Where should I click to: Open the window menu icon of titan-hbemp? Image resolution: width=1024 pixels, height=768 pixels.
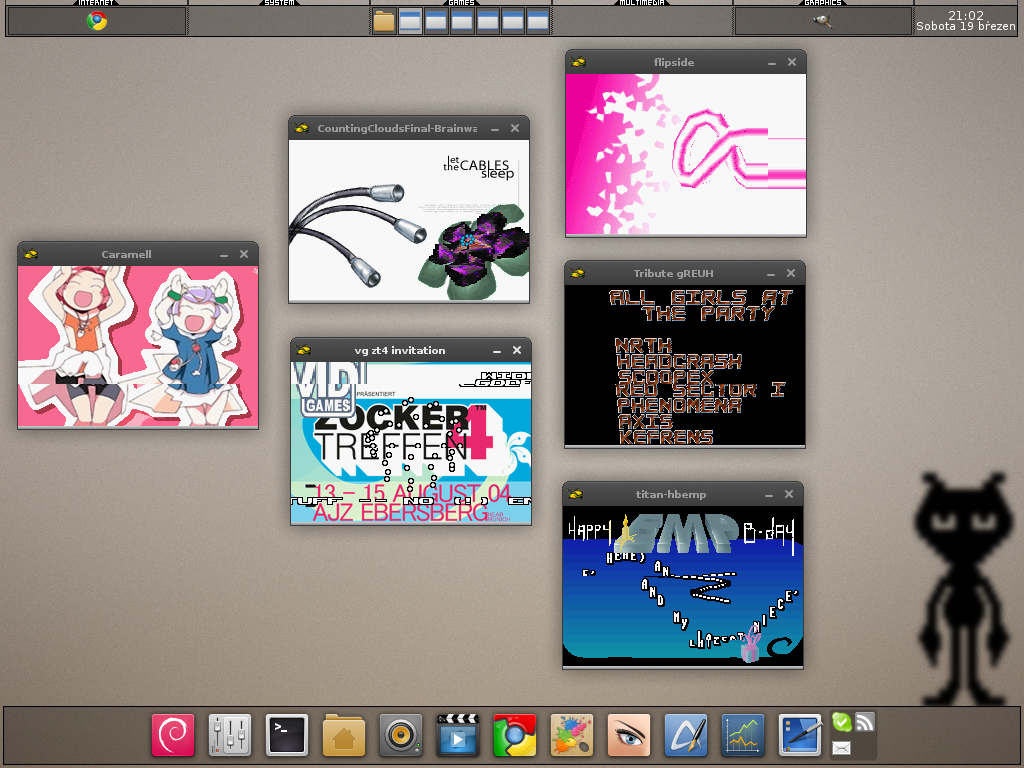coord(575,494)
